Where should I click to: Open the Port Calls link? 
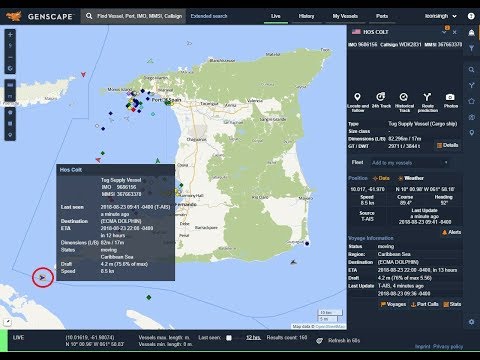425,304
